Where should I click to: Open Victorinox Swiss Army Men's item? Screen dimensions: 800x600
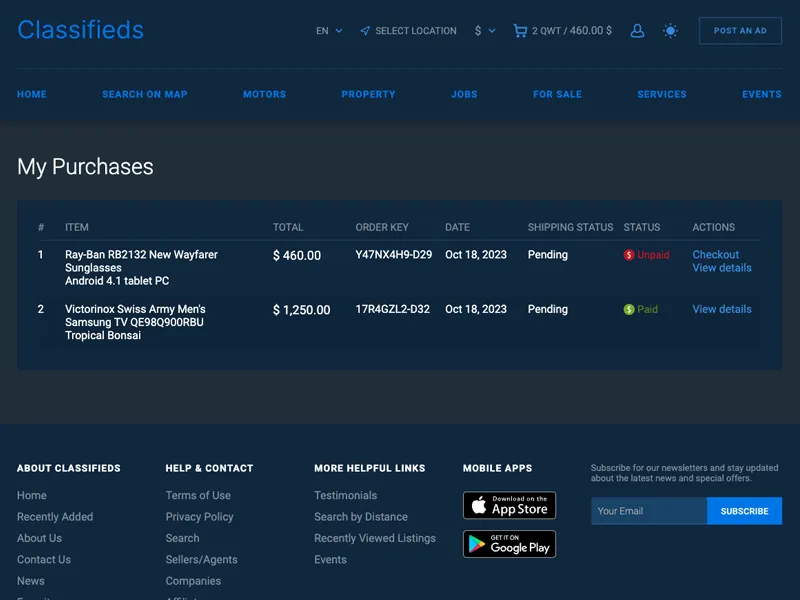click(135, 309)
